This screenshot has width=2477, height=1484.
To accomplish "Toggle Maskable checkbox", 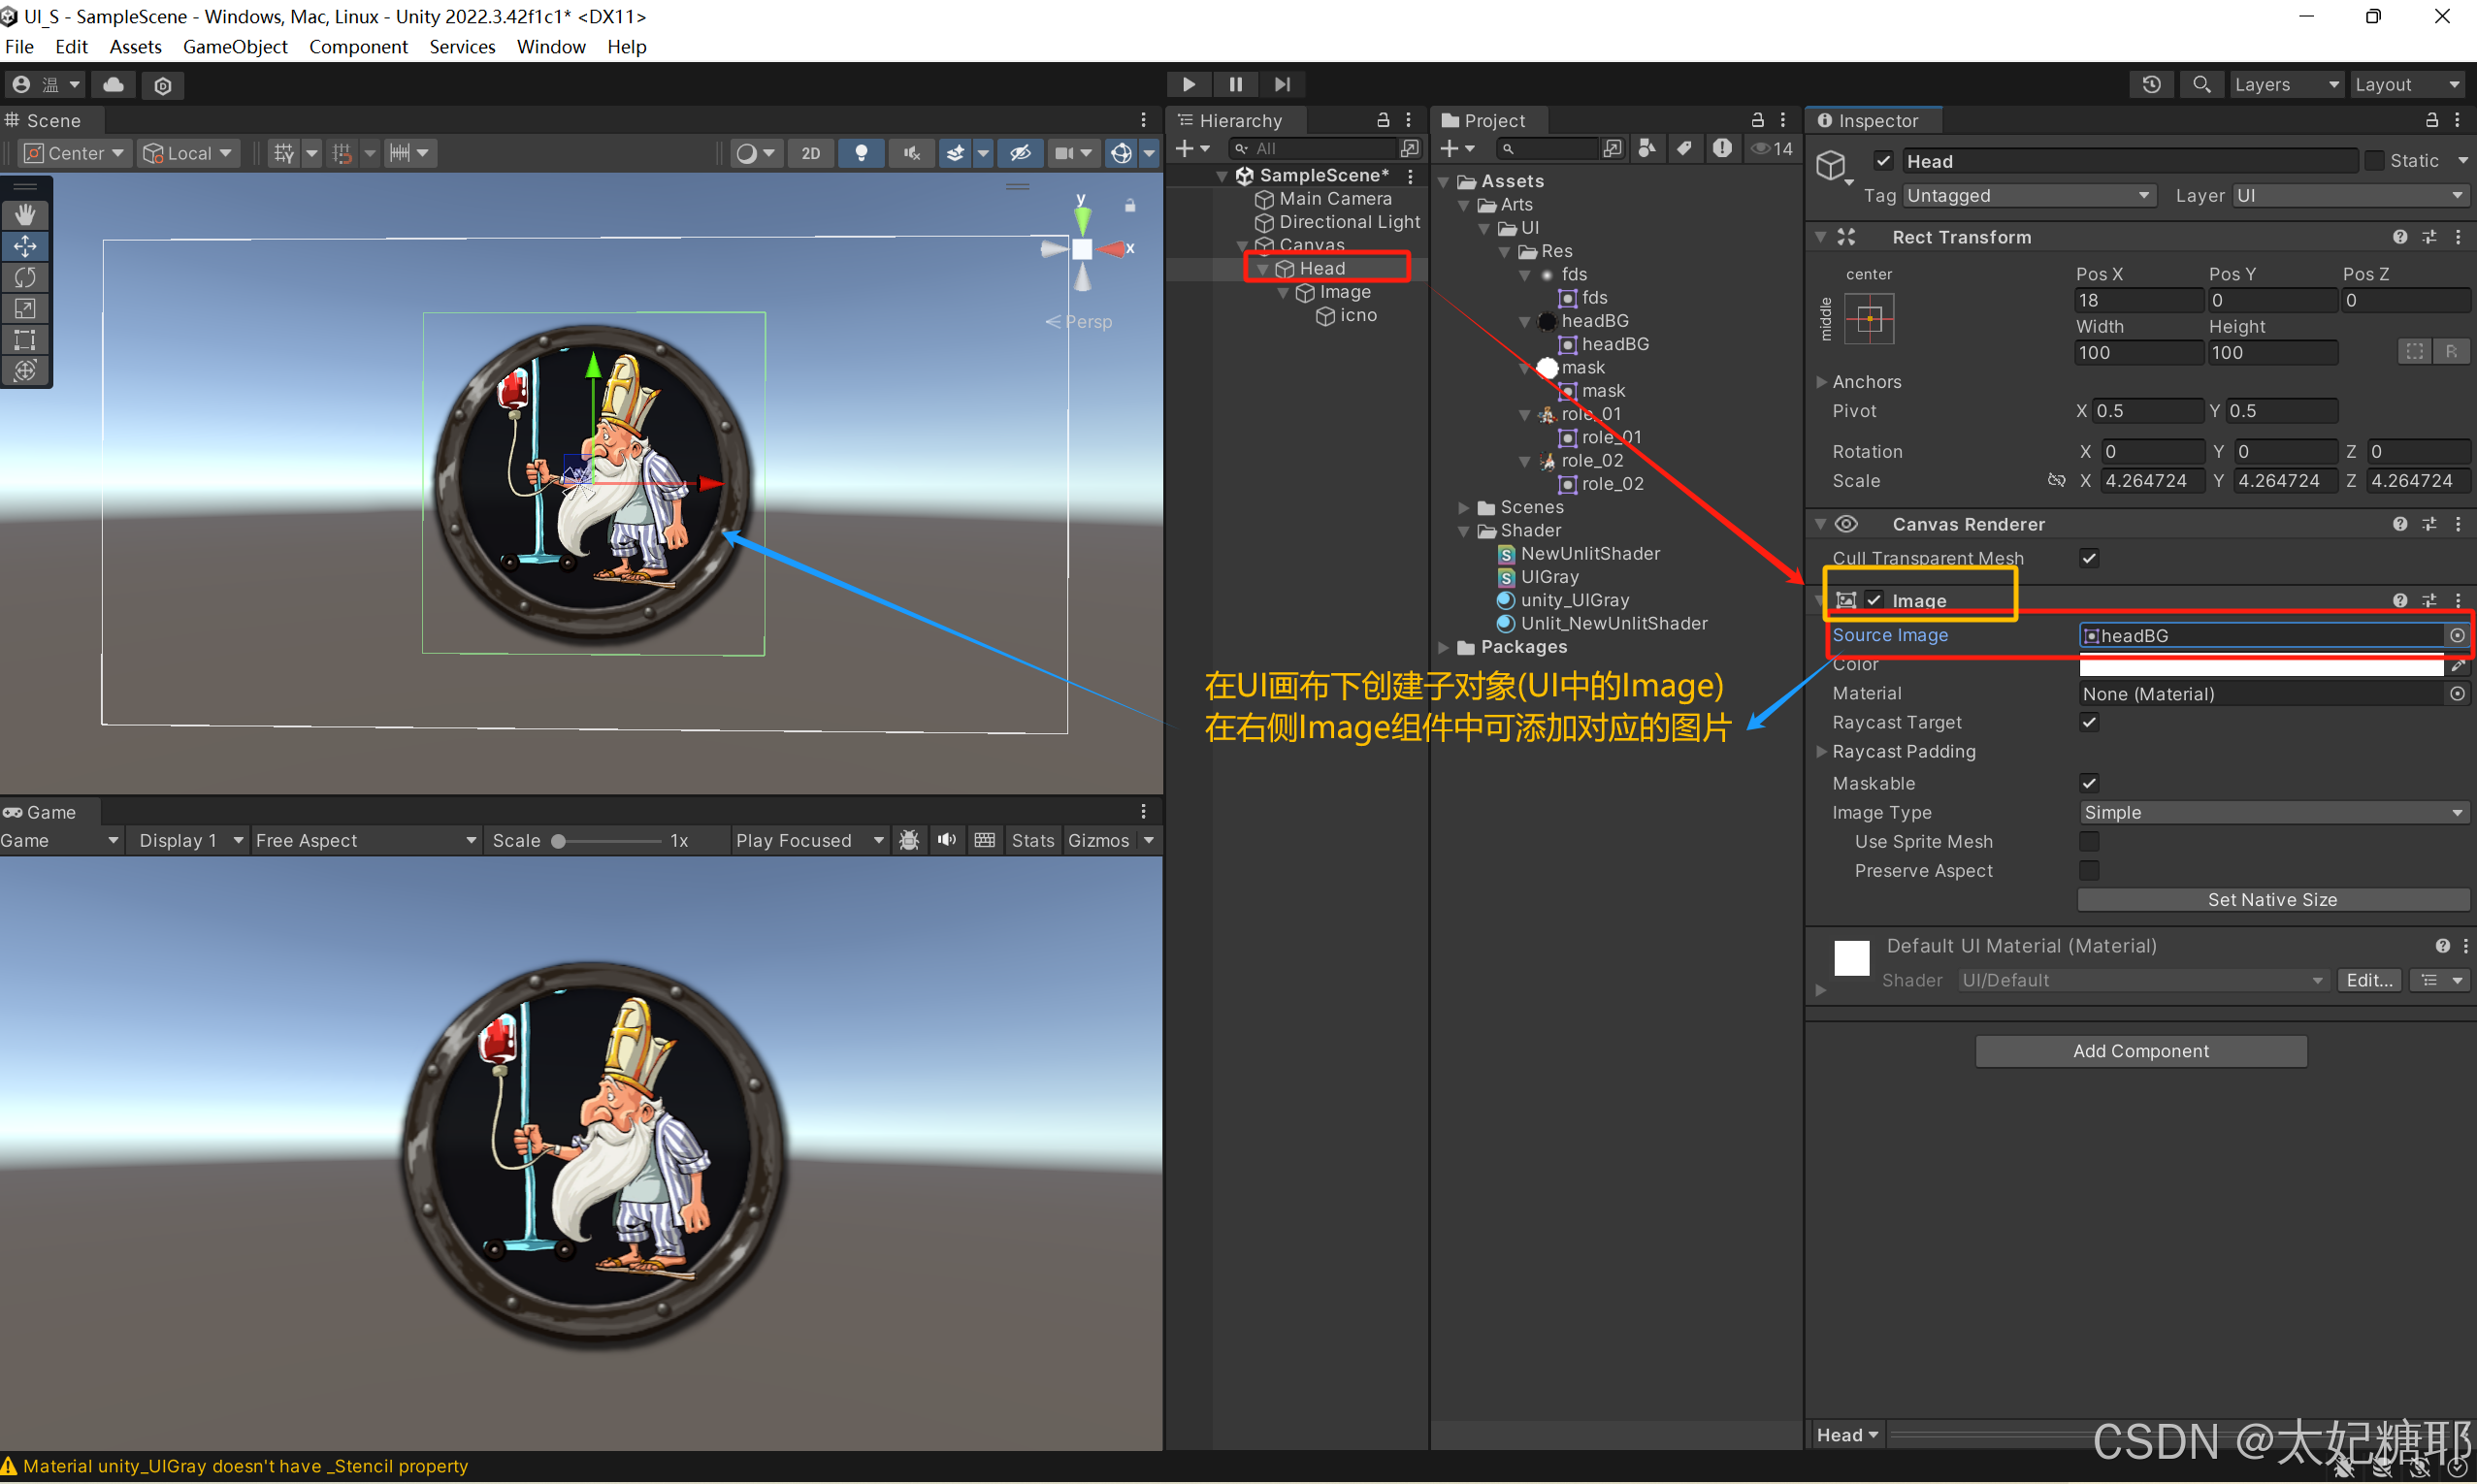I will [2089, 783].
